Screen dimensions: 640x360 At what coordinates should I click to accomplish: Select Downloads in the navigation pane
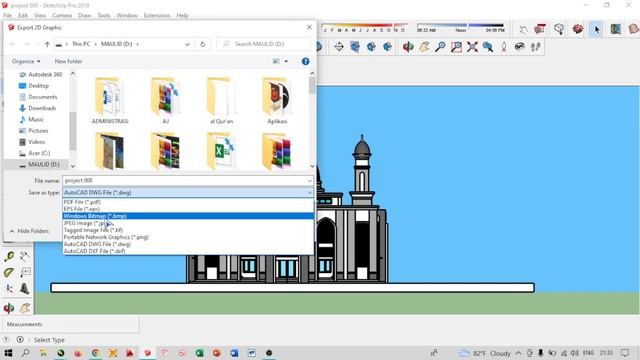(x=42, y=108)
